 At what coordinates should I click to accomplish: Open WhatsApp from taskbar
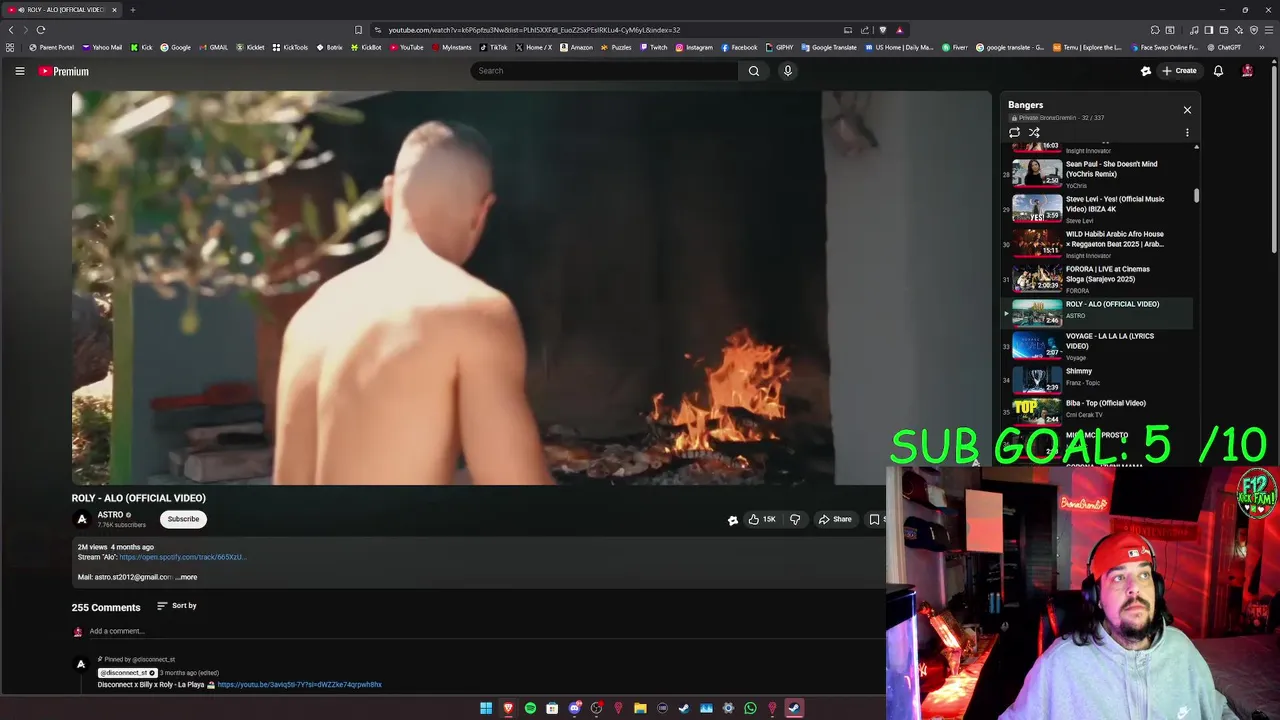[x=750, y=708]
